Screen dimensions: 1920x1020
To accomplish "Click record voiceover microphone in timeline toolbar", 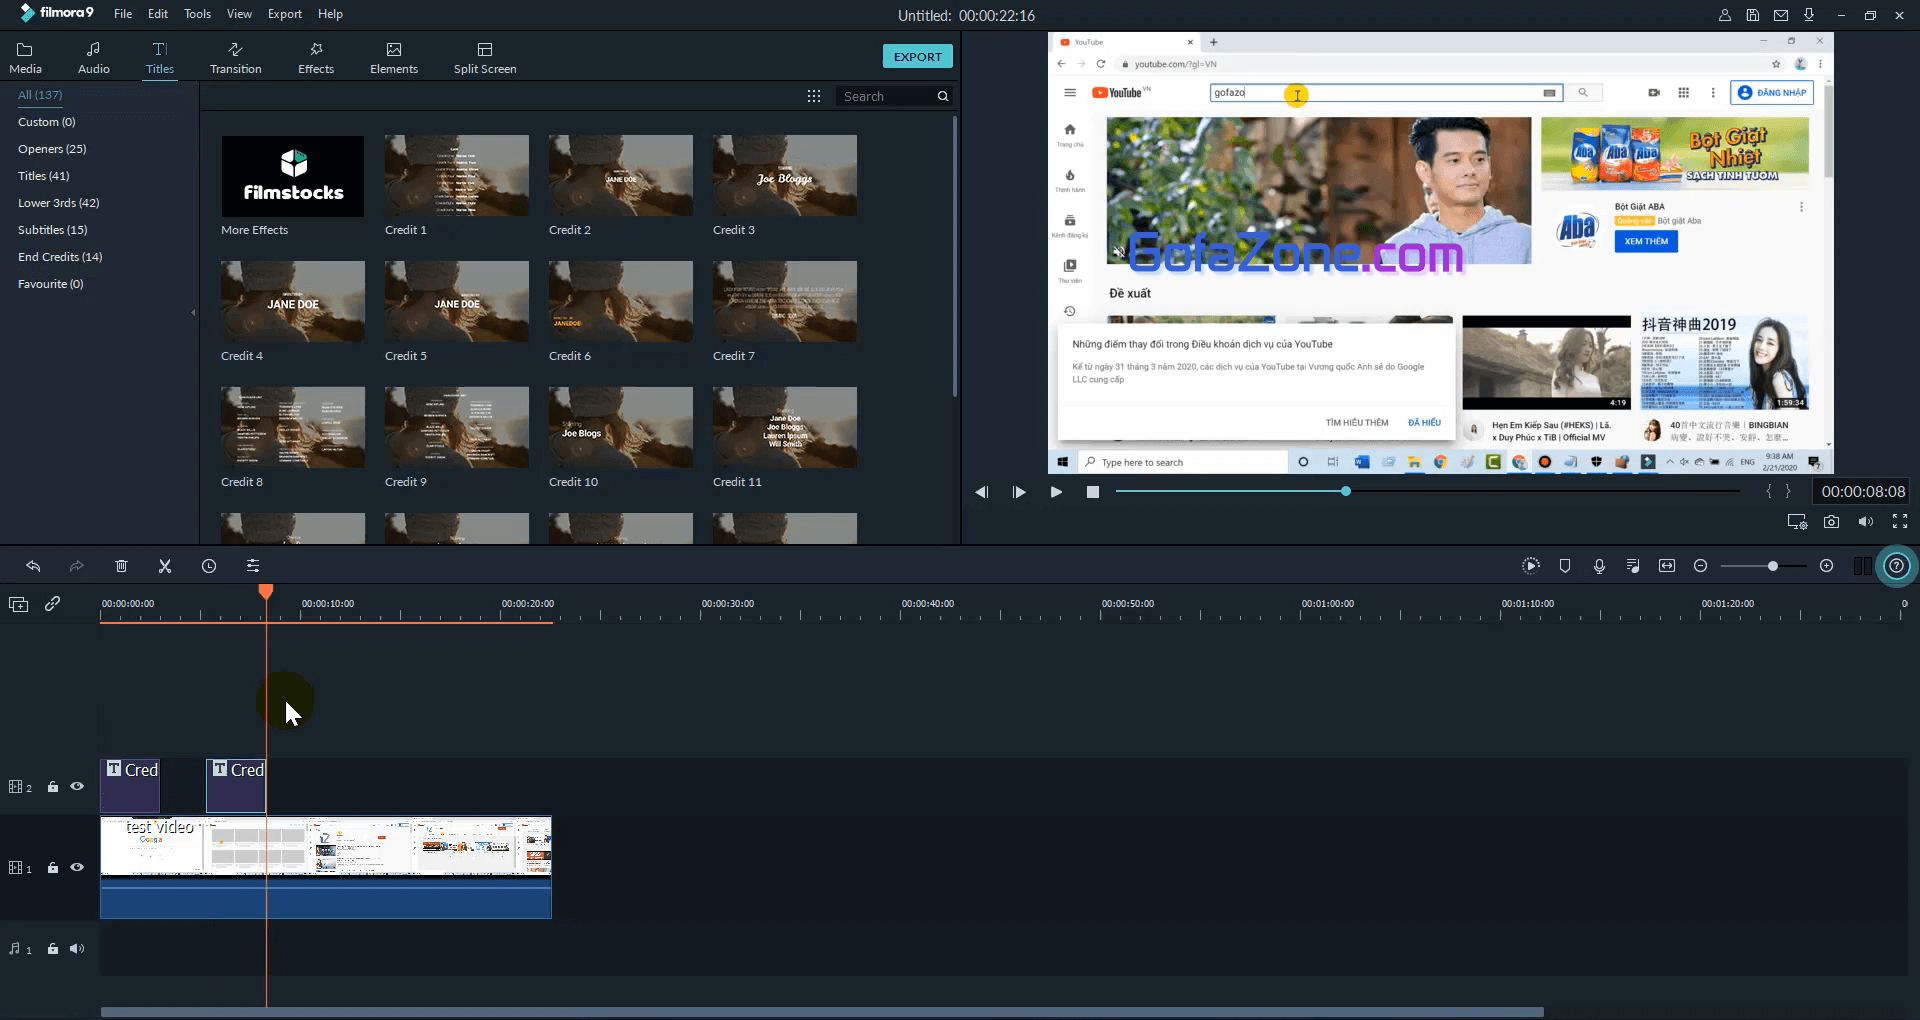I will pyautogui.click(x=1599, y=566).
